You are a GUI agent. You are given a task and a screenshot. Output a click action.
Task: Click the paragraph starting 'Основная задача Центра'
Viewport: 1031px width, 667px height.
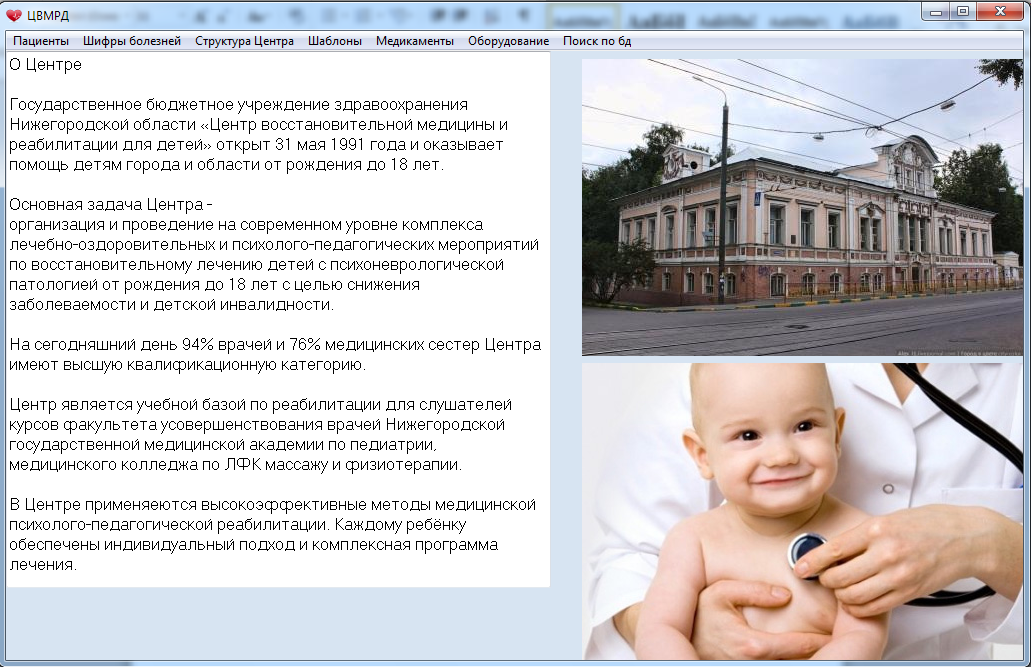click(274, 255)
